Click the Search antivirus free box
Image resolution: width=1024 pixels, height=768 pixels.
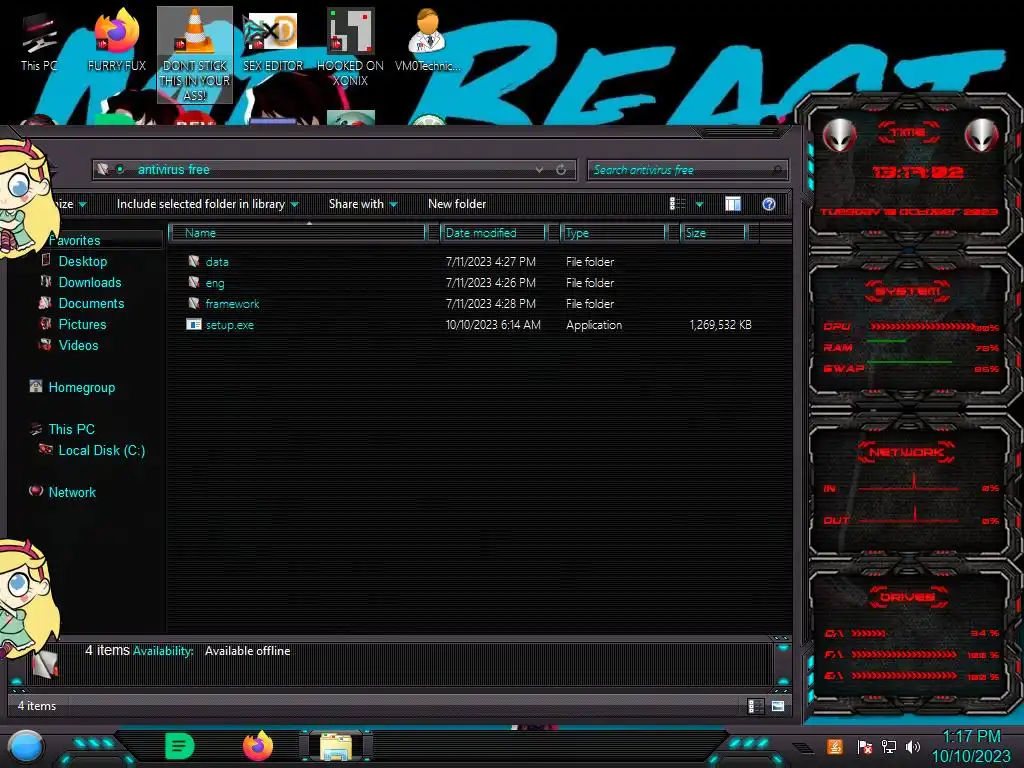[688, 170]
